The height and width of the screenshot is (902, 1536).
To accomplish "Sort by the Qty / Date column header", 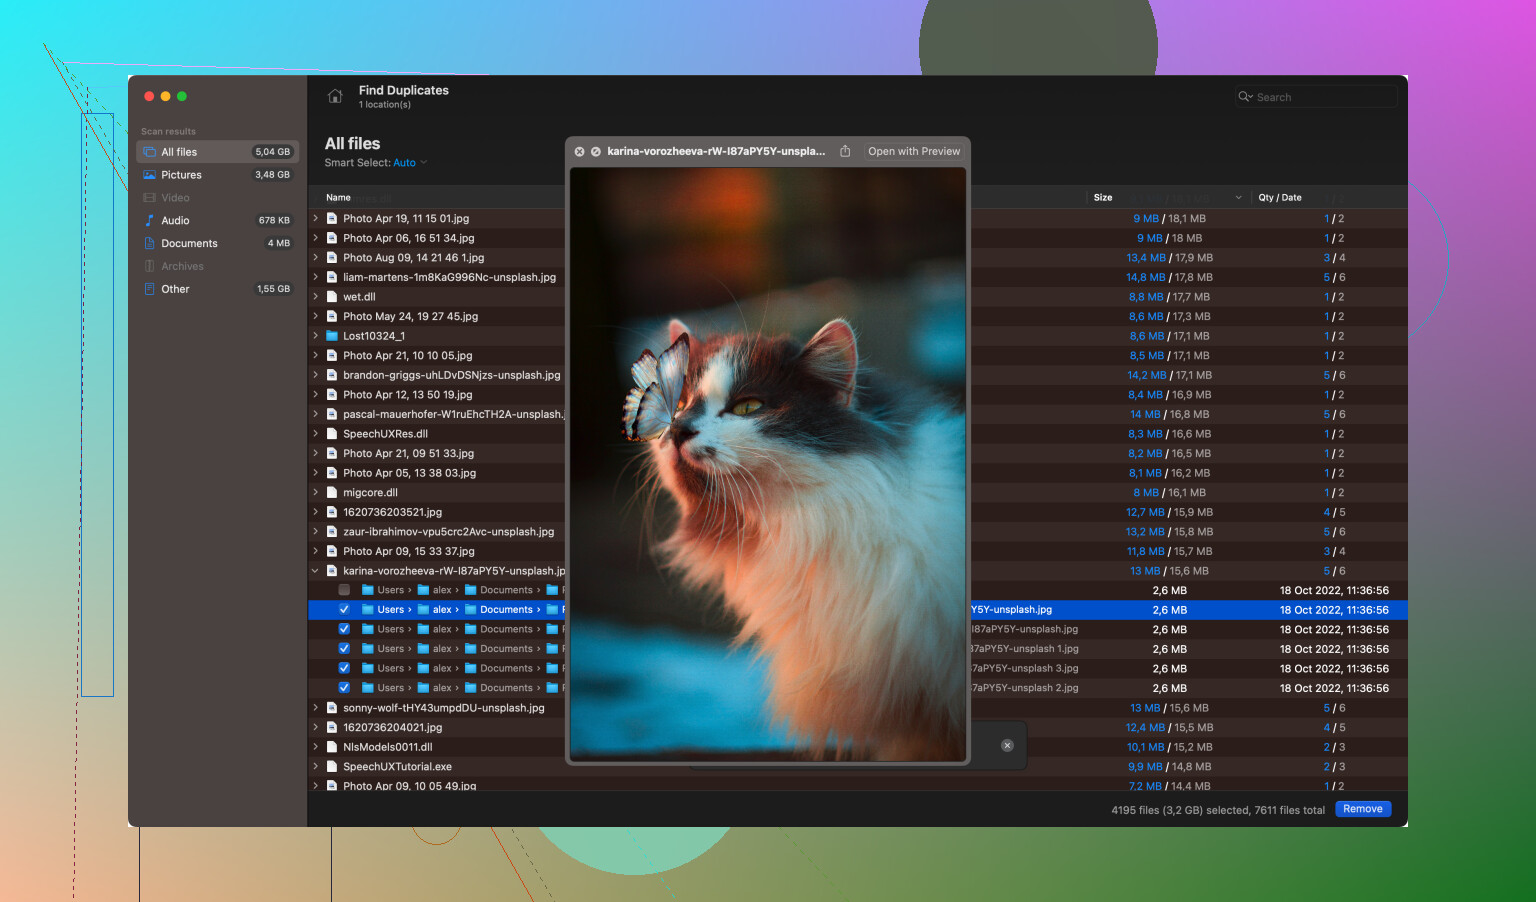I will pos(1280,198).
